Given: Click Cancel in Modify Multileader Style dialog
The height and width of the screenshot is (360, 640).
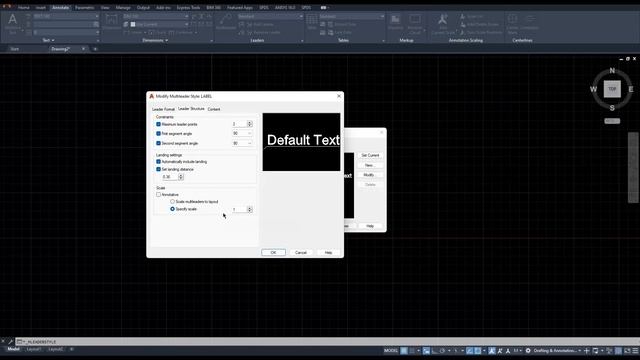Looking at the screenshot, I should point(301,253).
